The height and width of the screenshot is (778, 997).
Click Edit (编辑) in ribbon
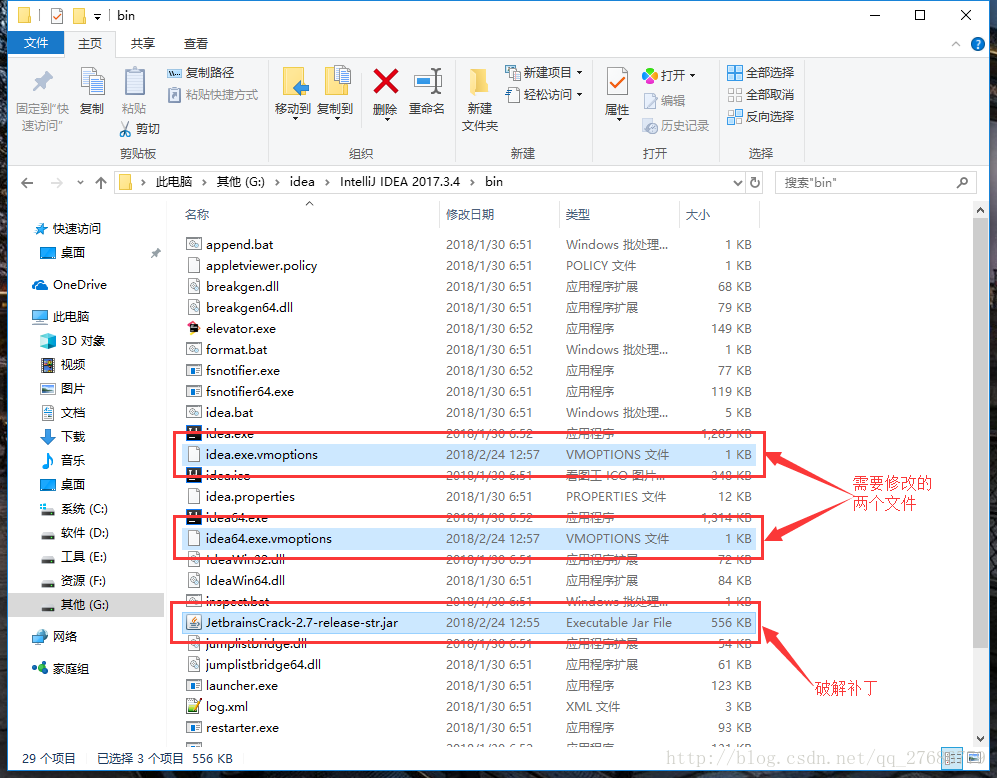[664, 100]
